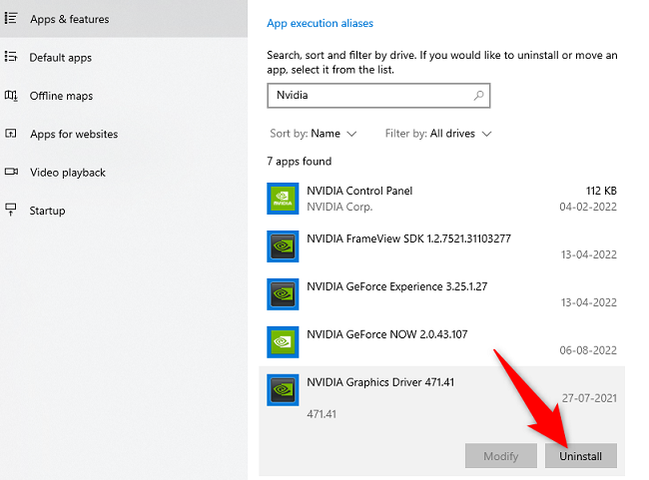This screenshot has height=480, width=649.
Task: Click the NVIDIA GeForce Experience icon
Action: click(x=284, y=294)
